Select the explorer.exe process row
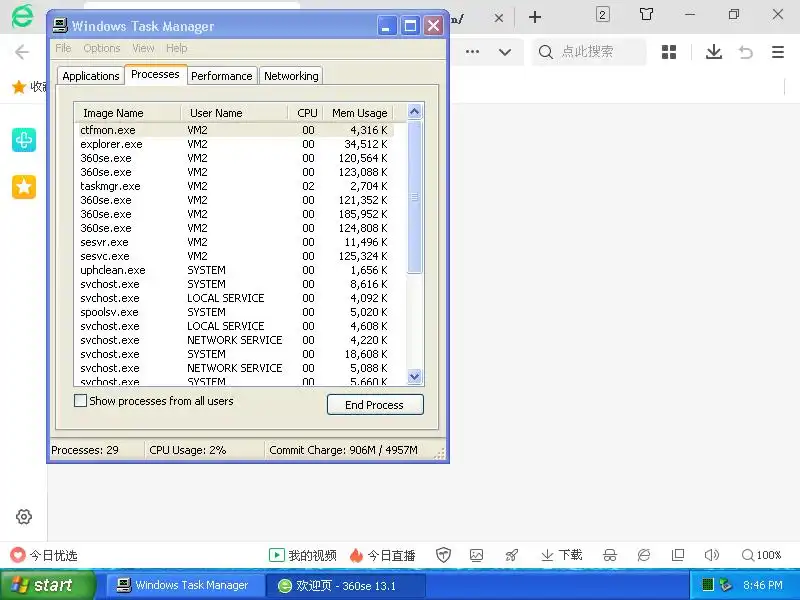This screenshot has width=800, height=600. pos(235,144)
